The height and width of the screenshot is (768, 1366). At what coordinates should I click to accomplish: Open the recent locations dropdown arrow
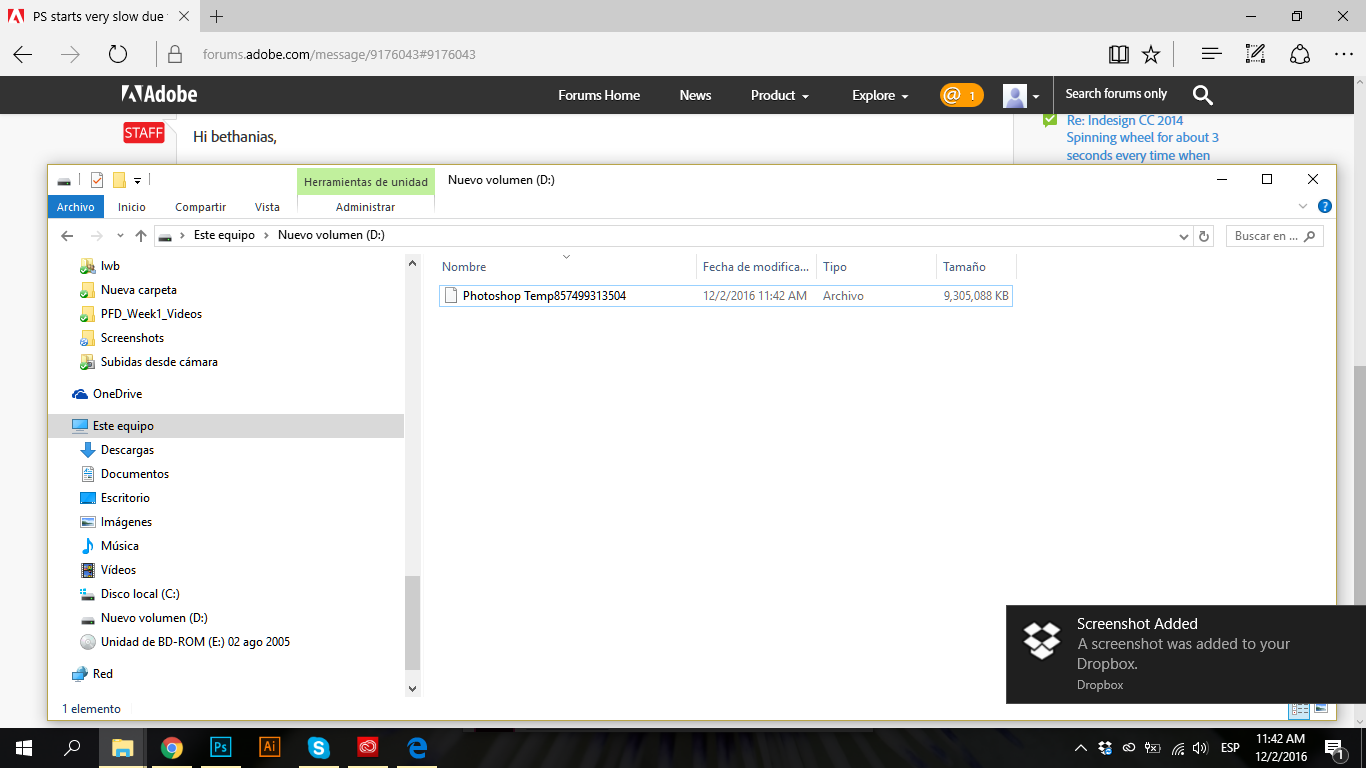pyautogui.click(x=120, y=236)
